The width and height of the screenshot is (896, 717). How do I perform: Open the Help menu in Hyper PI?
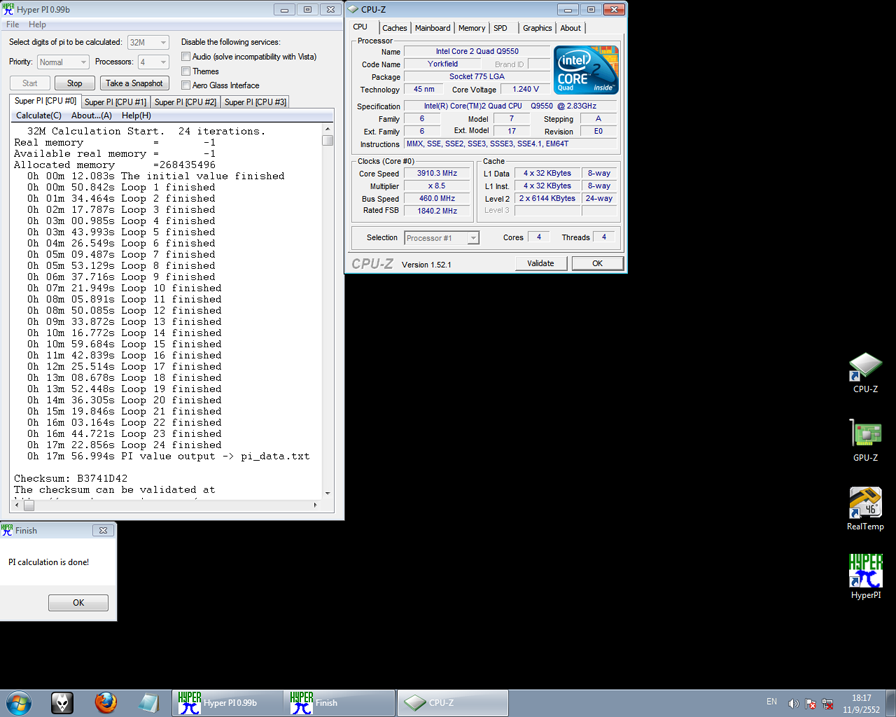(37, 25)
